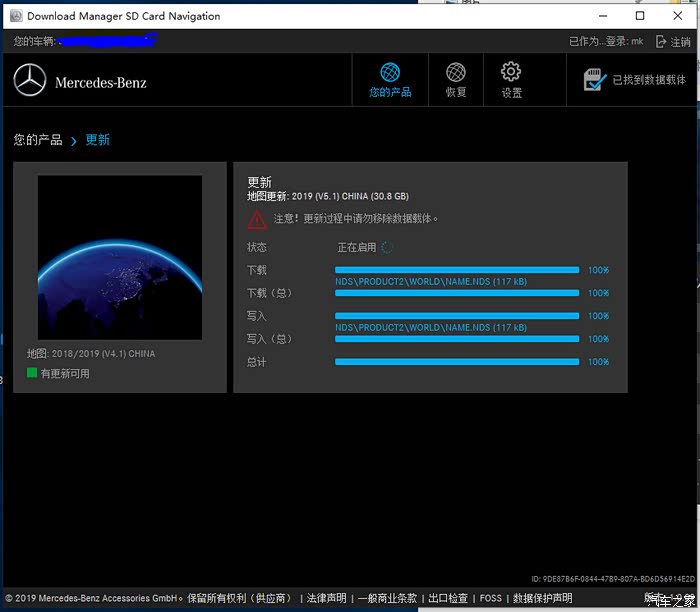Open 法律声明 (Legal Notice) footer link

pos(326,598)
